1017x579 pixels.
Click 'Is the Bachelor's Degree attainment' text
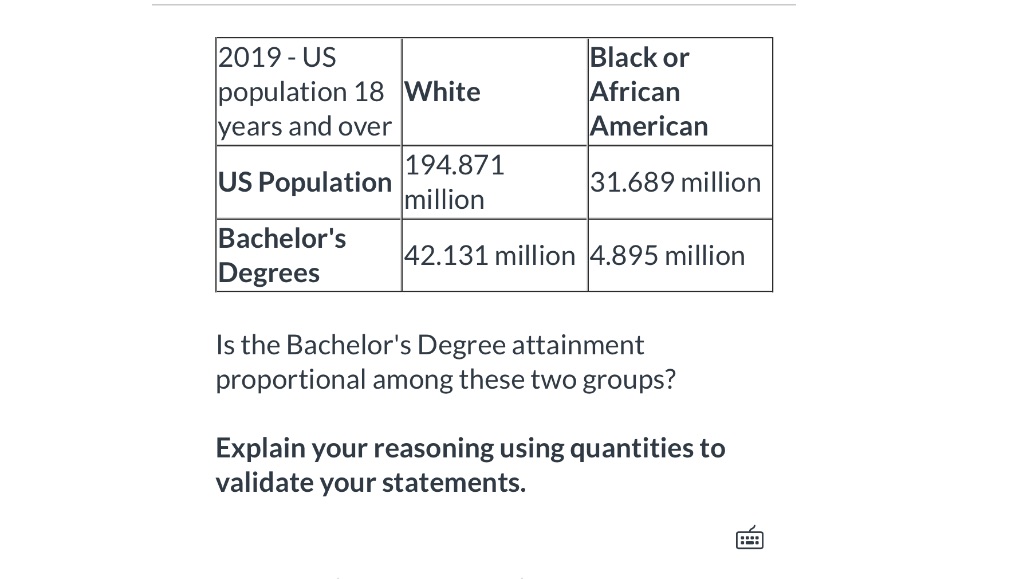[x=430, y=345]
